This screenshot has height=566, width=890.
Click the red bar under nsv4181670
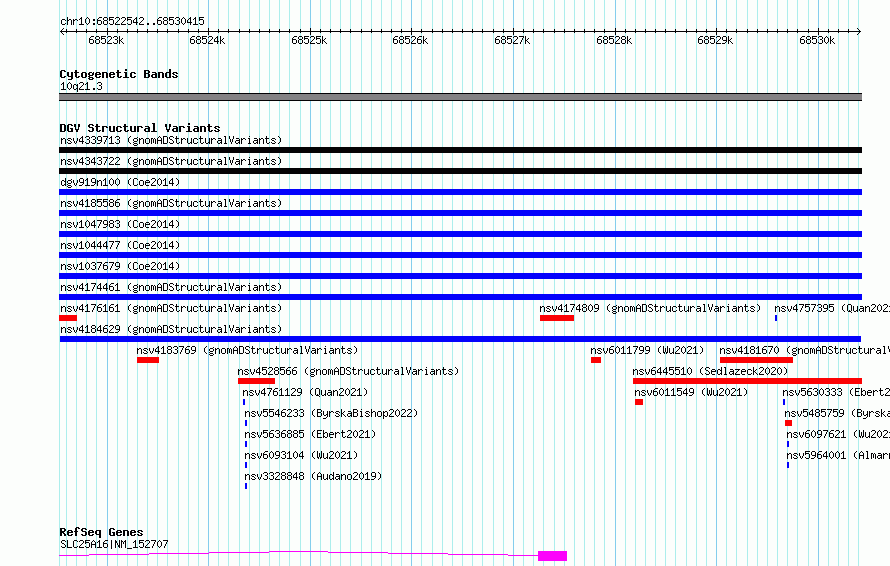[756, 360]
